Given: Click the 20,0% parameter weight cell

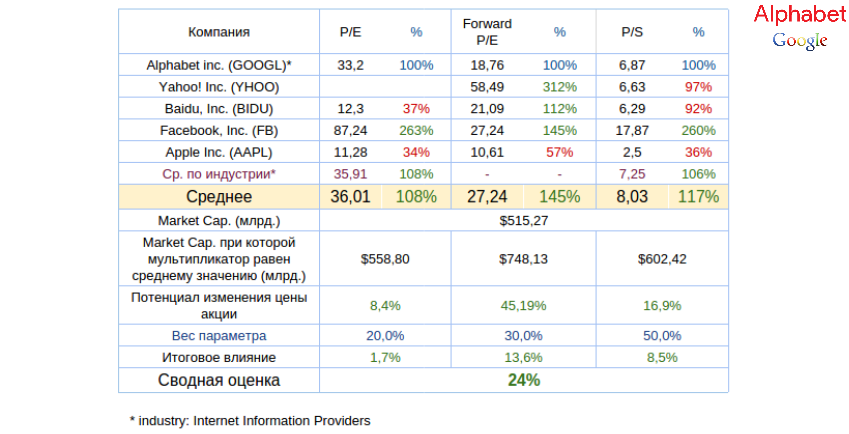Looking at the screenshot, I should tap(385, 336).
